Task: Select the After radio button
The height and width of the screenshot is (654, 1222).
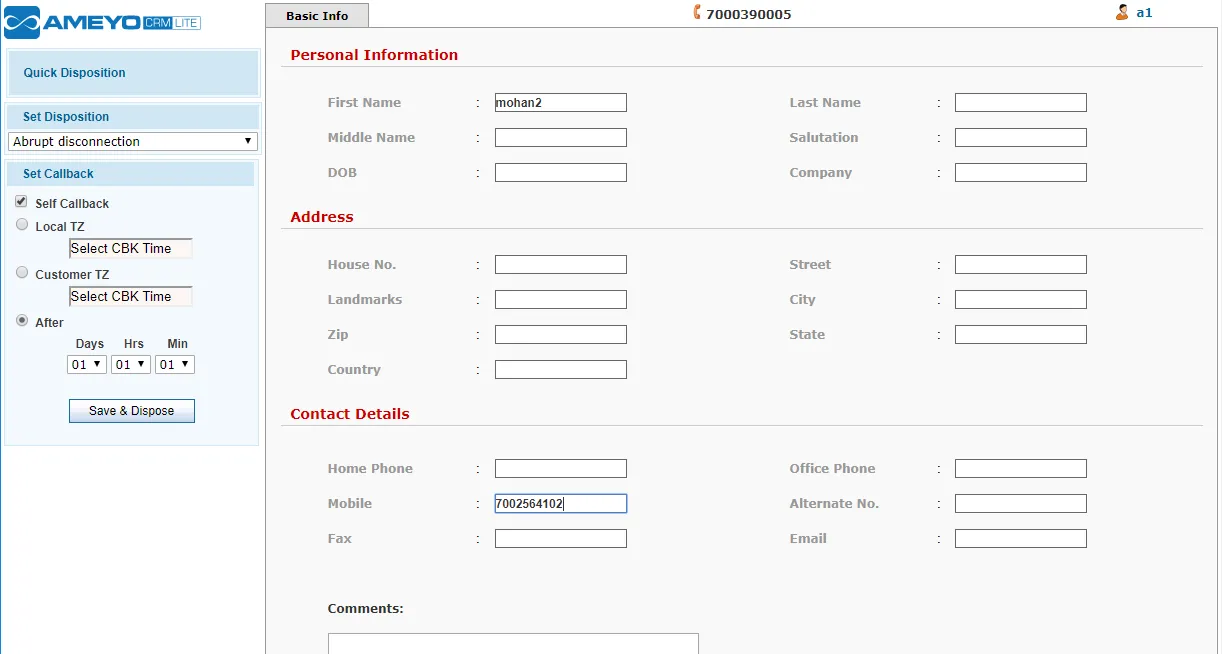Action: pos(22,321)
